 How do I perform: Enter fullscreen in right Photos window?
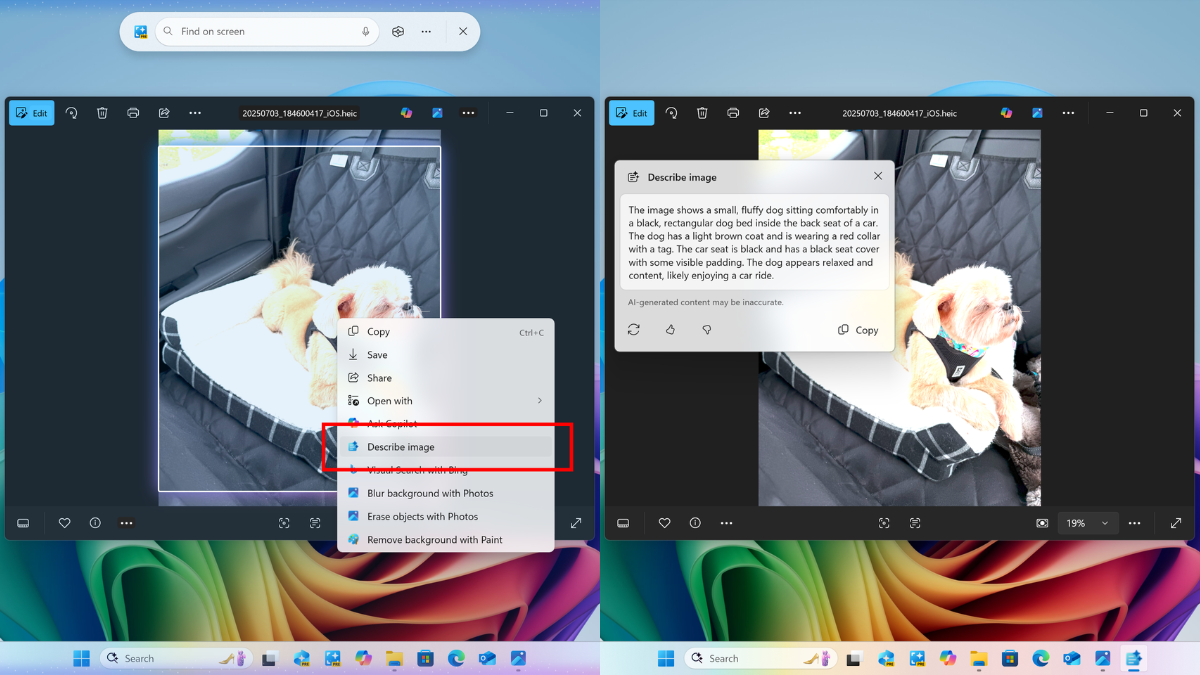click(1176, 523)
